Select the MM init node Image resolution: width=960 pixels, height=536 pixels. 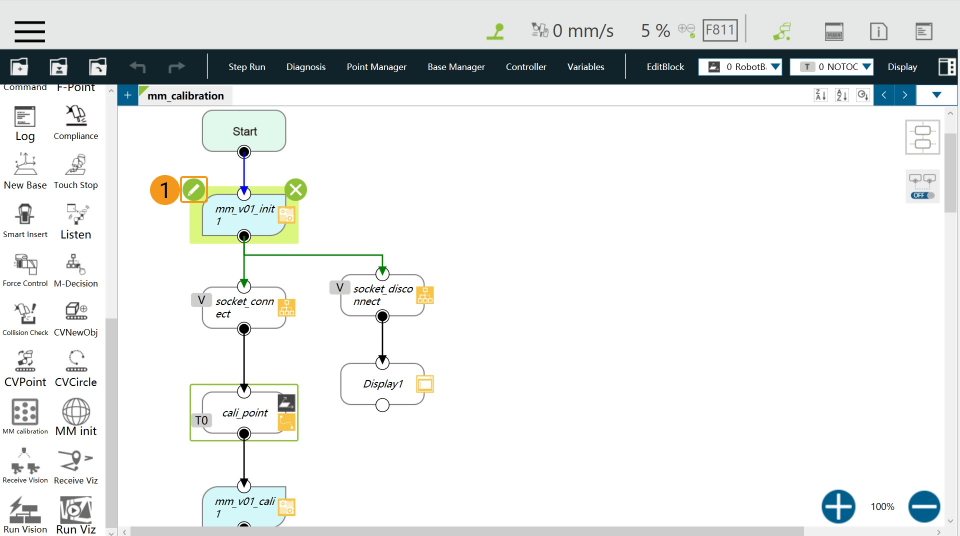76,417
